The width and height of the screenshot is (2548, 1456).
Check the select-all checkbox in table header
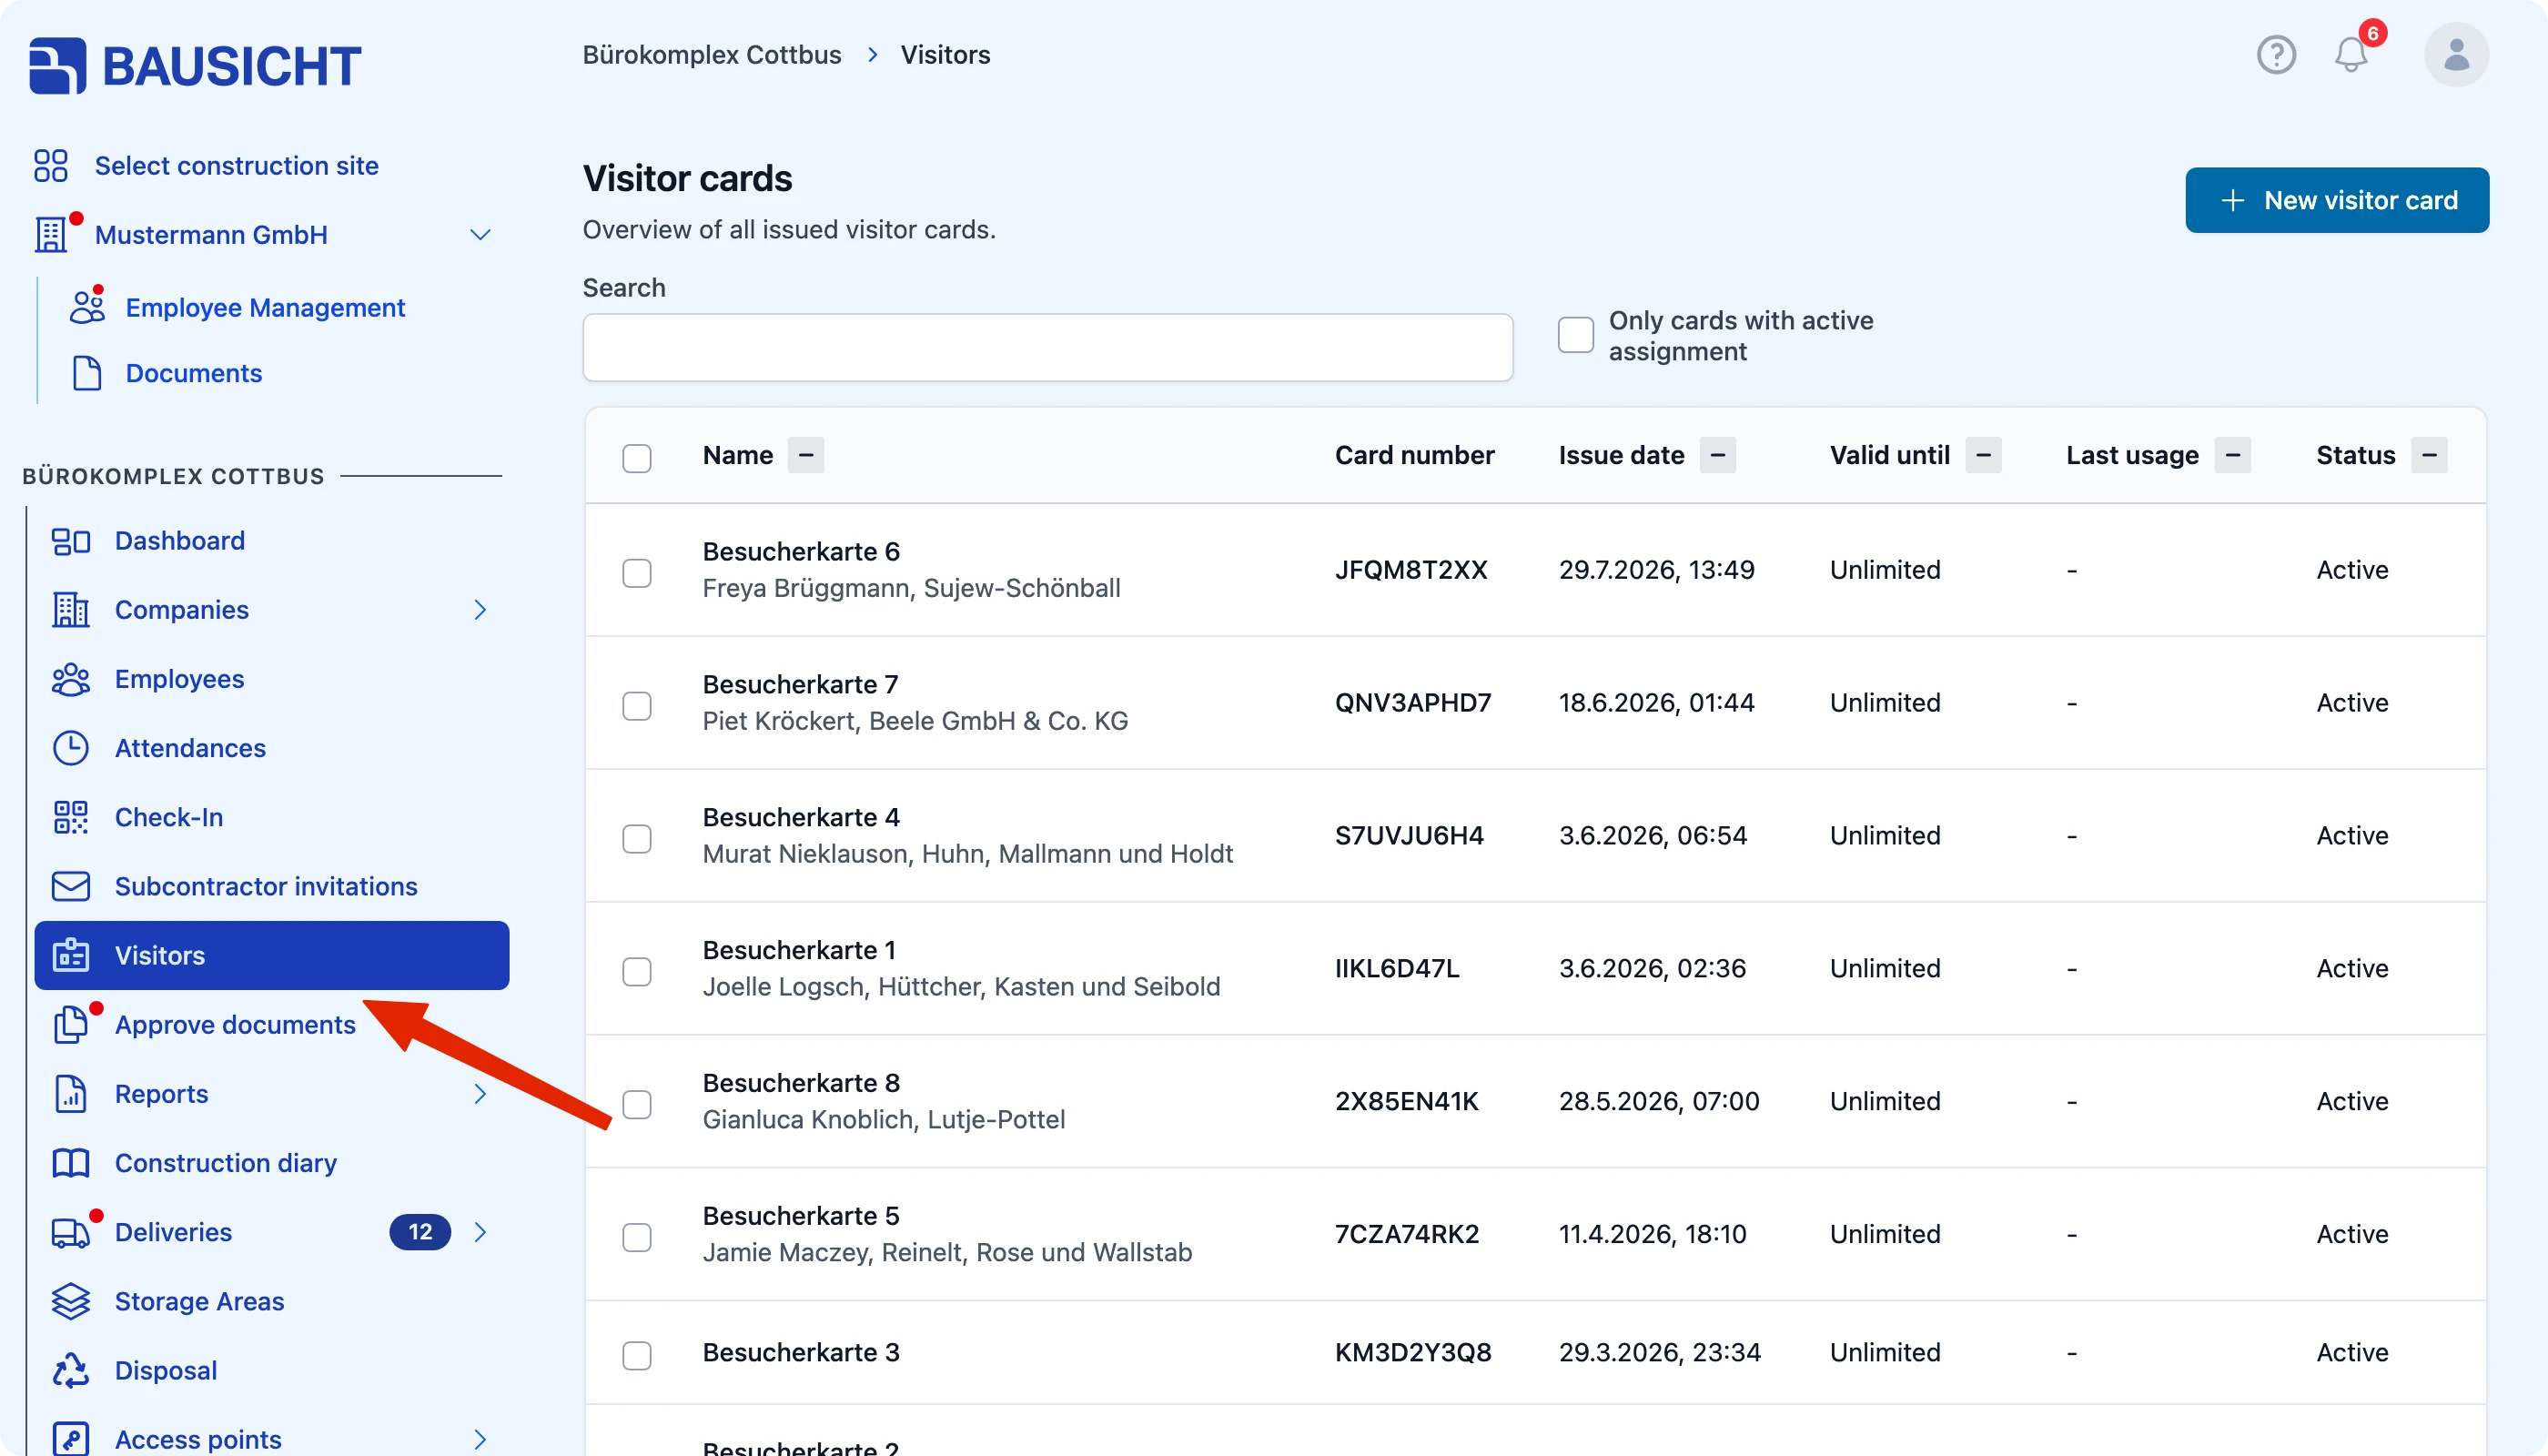point(637,457)
